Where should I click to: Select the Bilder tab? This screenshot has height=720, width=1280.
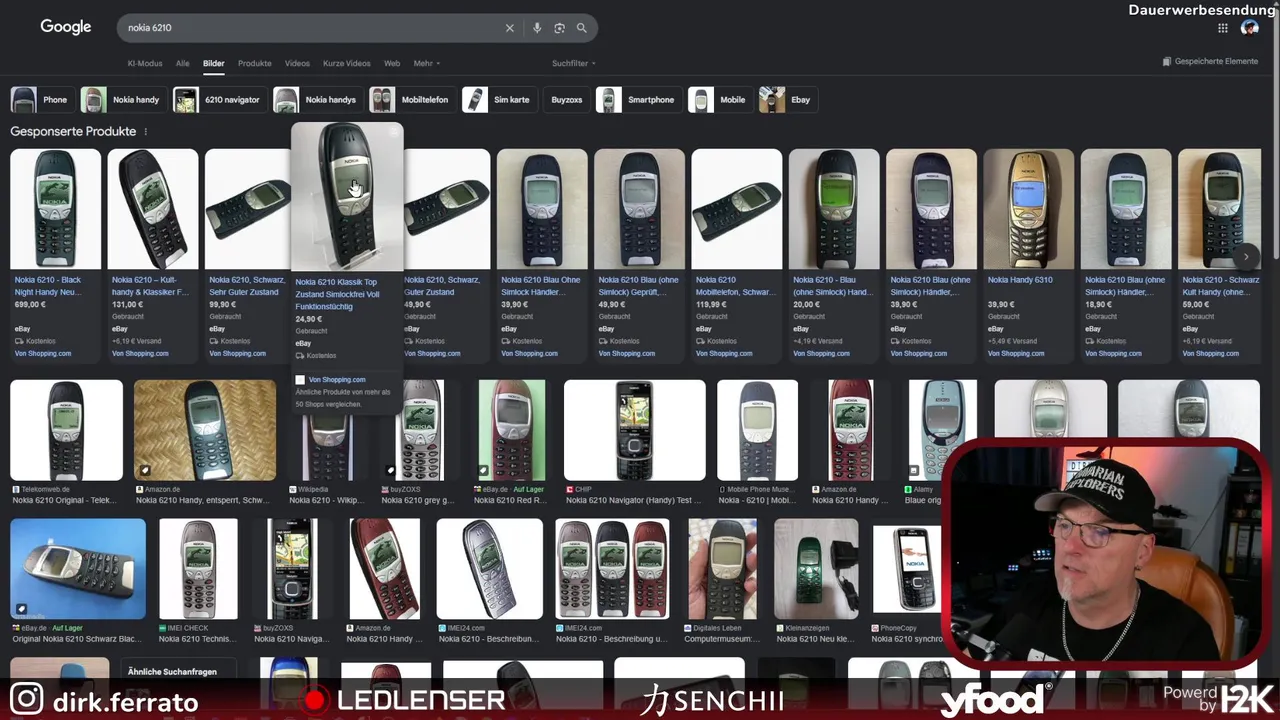(214, 63)
